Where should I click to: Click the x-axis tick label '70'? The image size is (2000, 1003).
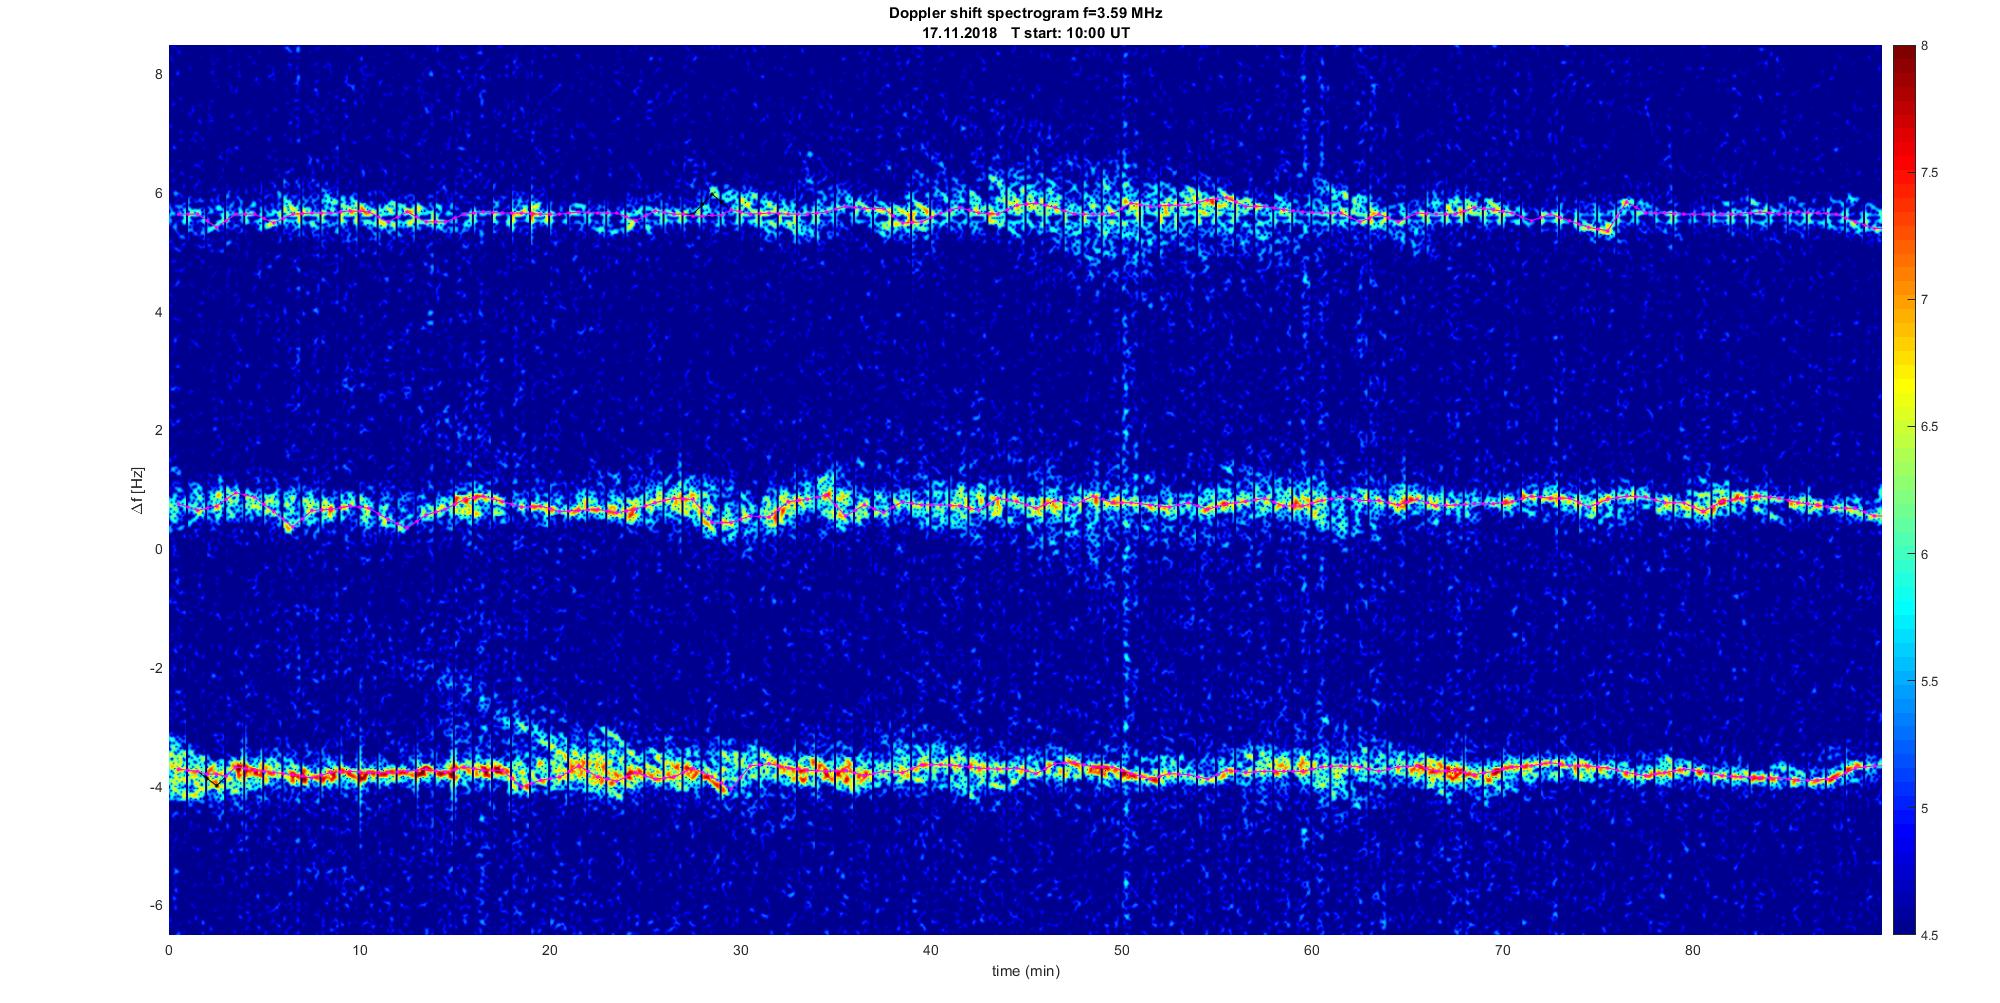tap(1502, 950)
